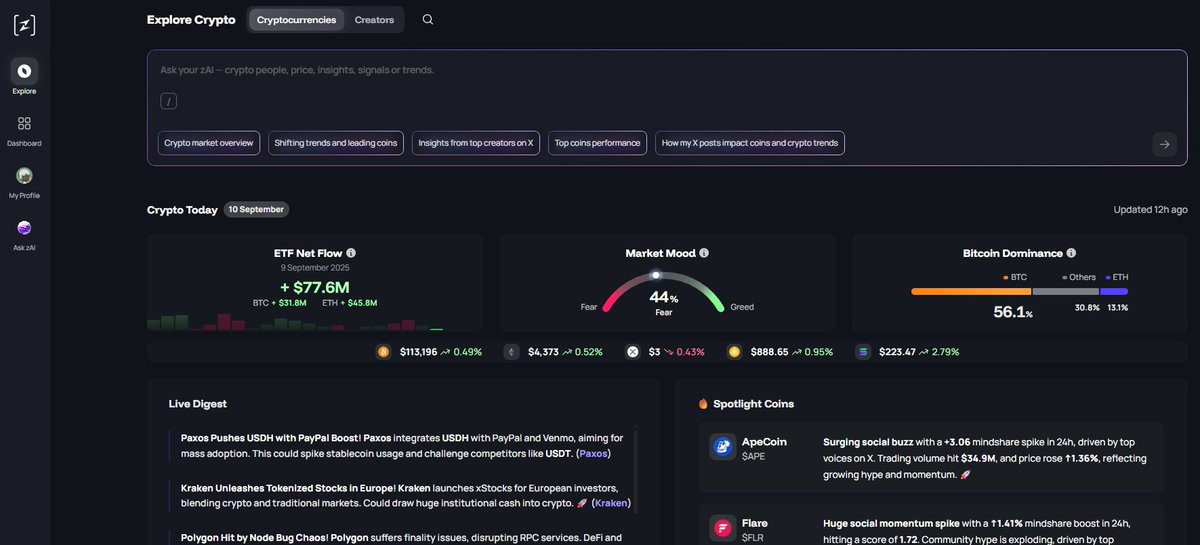This screenshot has width=1200, height=545.
Task: Select Crypto market overview suggestion
Action: [209, 143]
